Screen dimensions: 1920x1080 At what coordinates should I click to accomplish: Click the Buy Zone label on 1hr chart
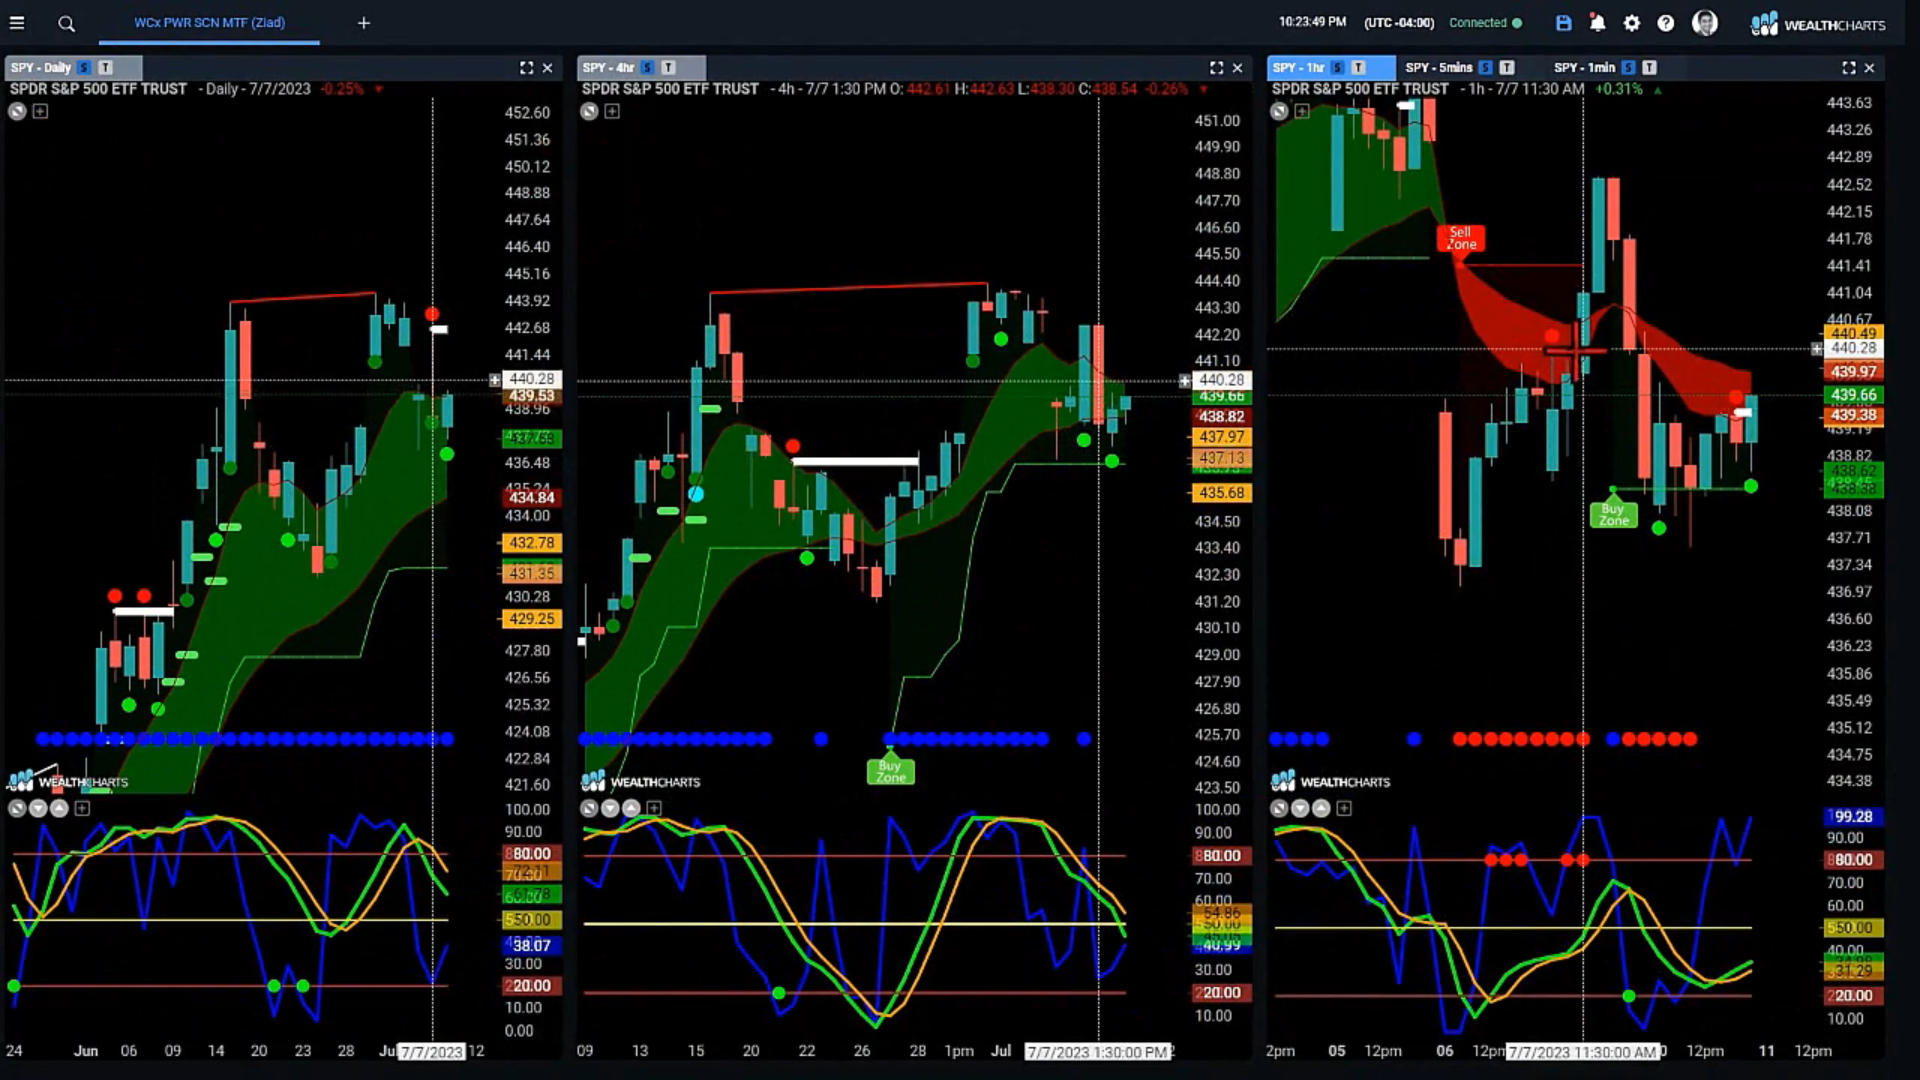coord(1613,514)
